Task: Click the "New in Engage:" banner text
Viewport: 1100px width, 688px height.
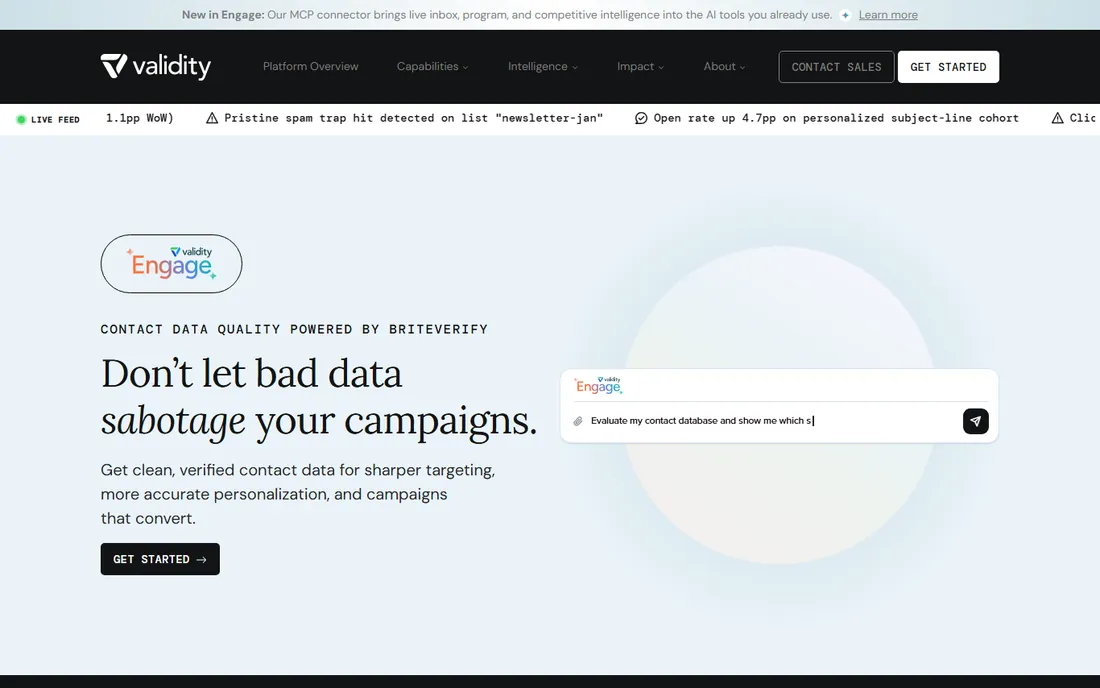Action: pos(223,15)
